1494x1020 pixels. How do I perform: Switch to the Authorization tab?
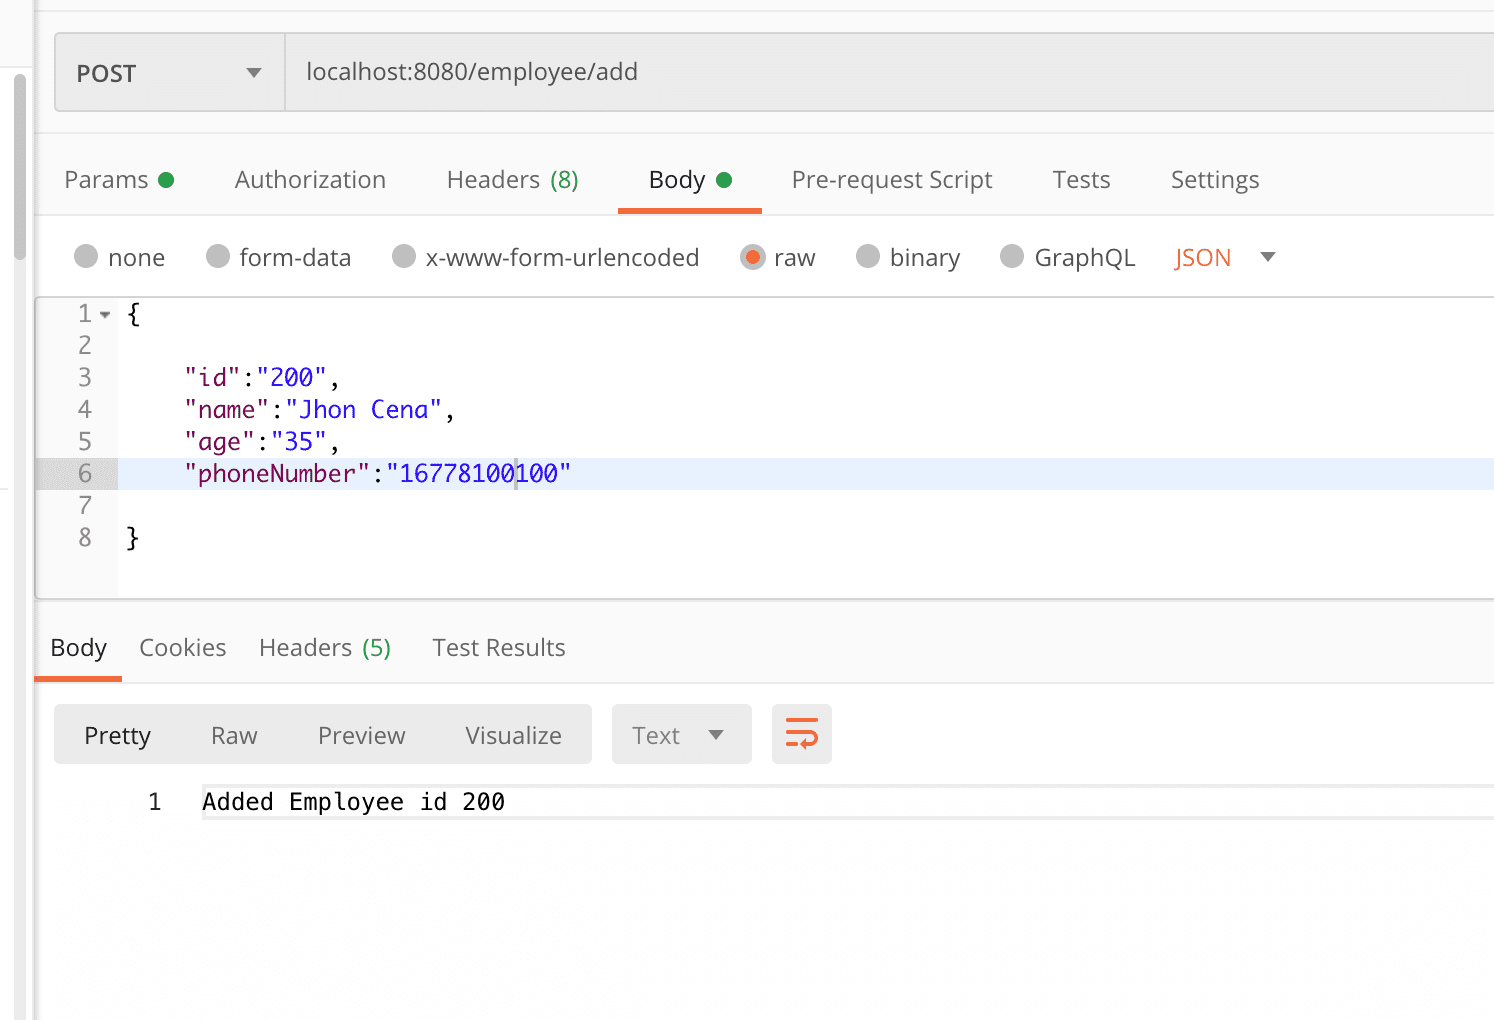(x=310, y=180)
